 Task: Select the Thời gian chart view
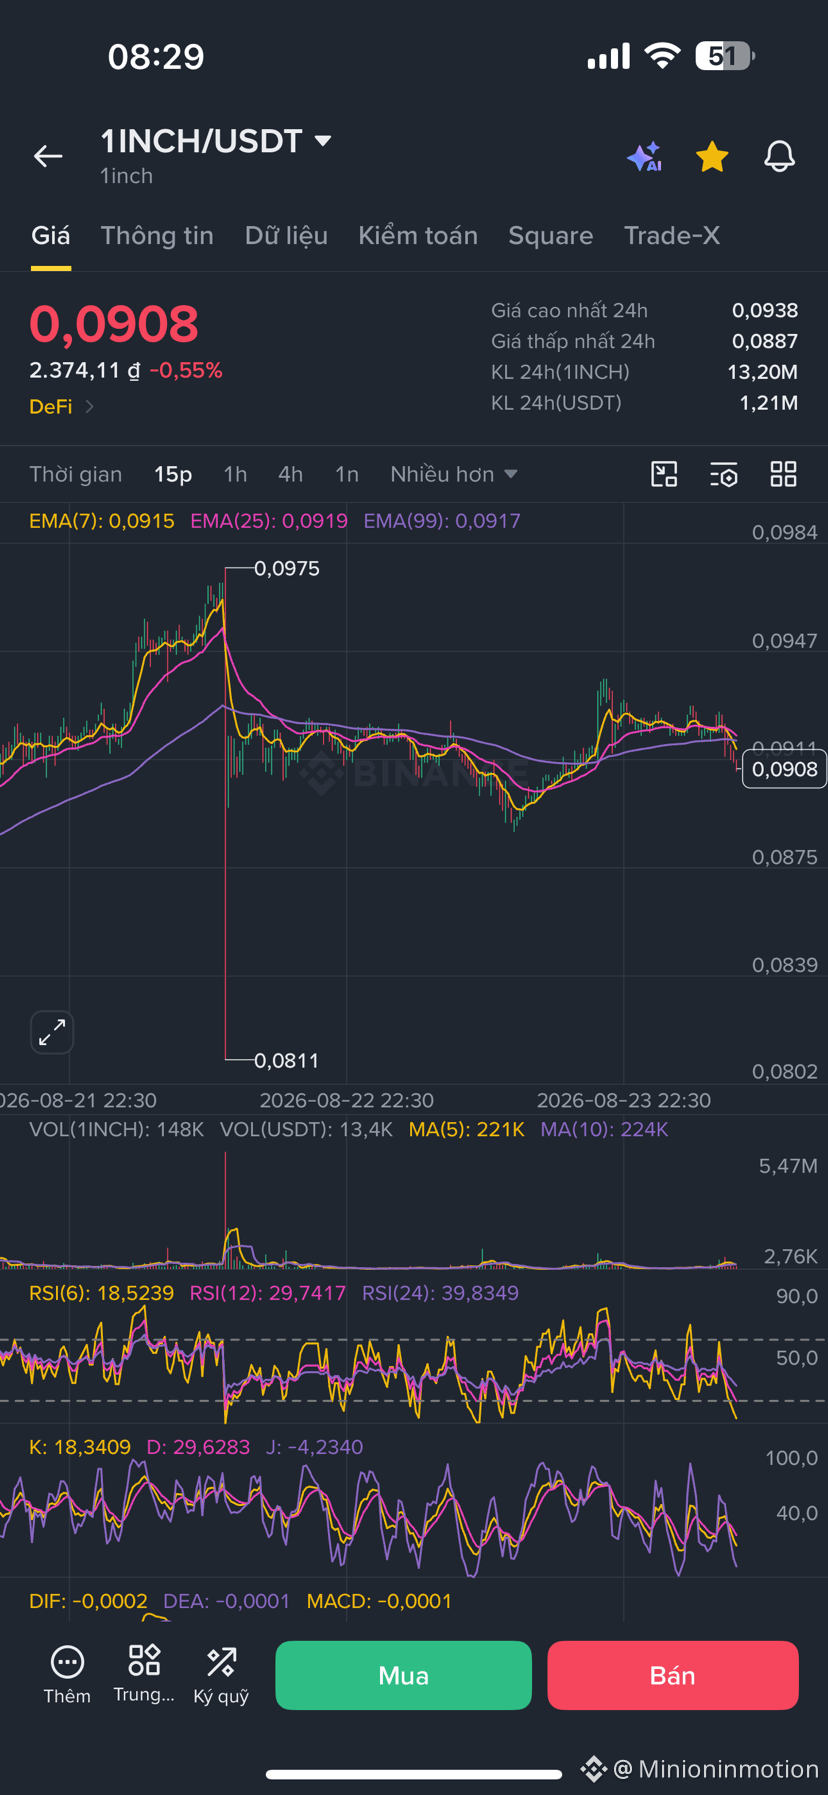[76, 474]
